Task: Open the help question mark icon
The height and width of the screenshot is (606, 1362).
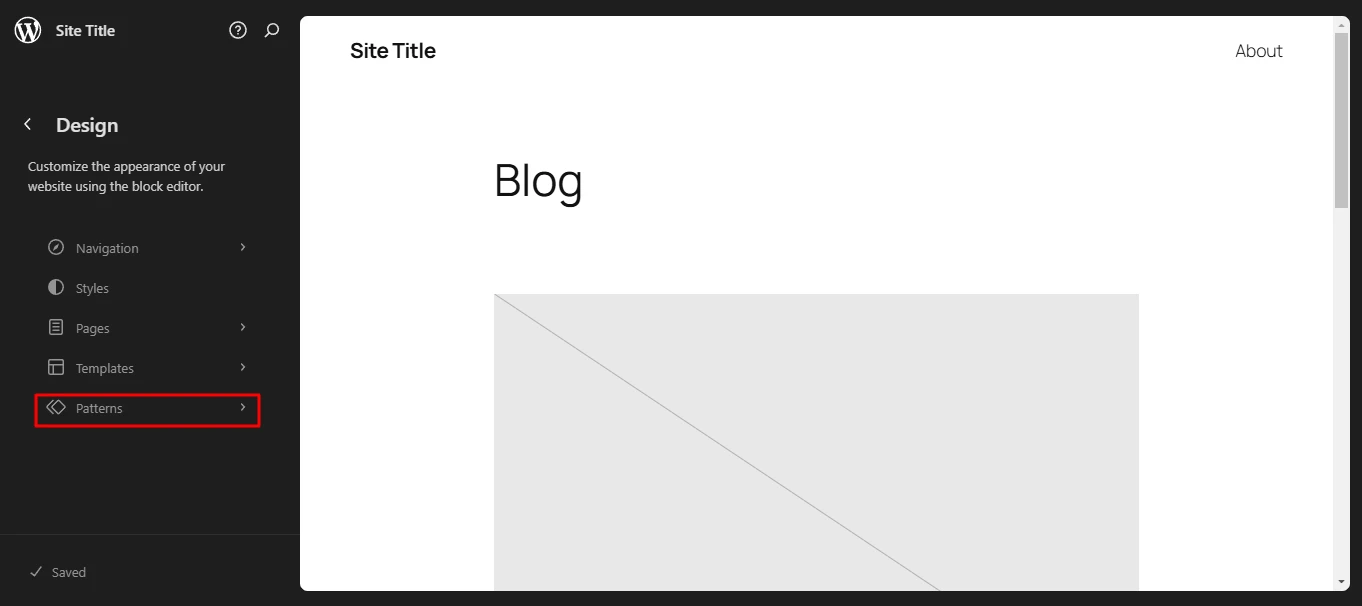Action: click(x=238, y=31)
